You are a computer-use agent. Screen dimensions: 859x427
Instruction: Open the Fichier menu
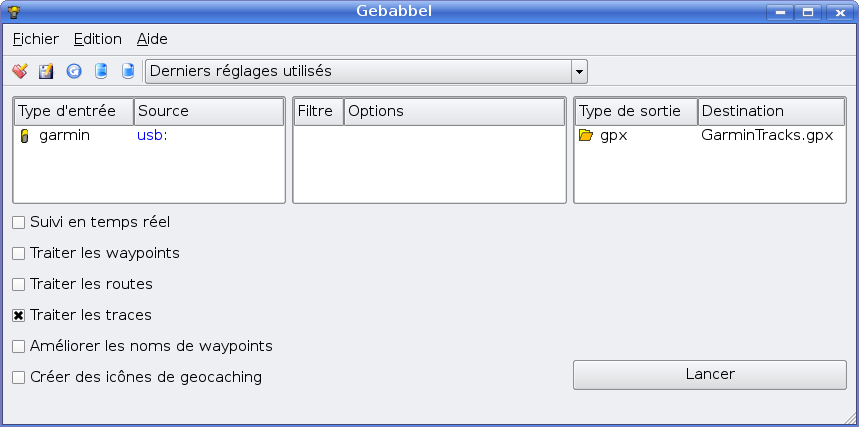[36, 39]
